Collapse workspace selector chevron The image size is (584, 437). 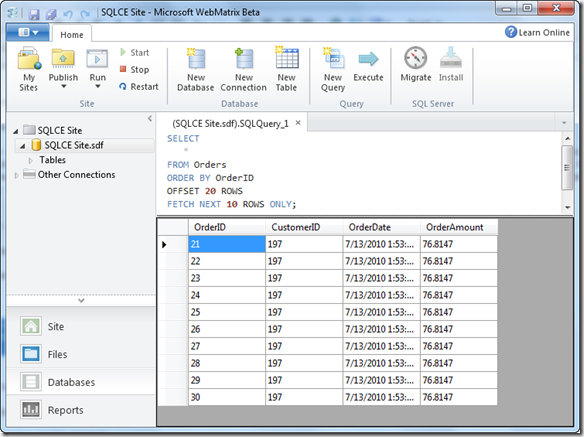coord(81,300)
